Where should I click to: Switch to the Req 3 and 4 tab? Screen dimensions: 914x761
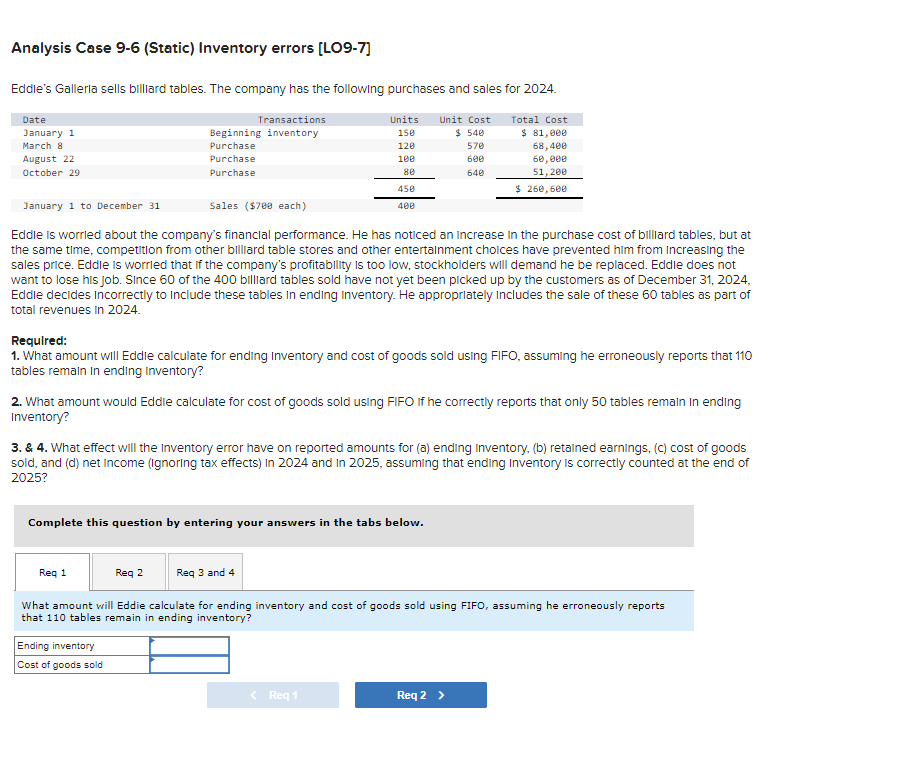[205, 572]
